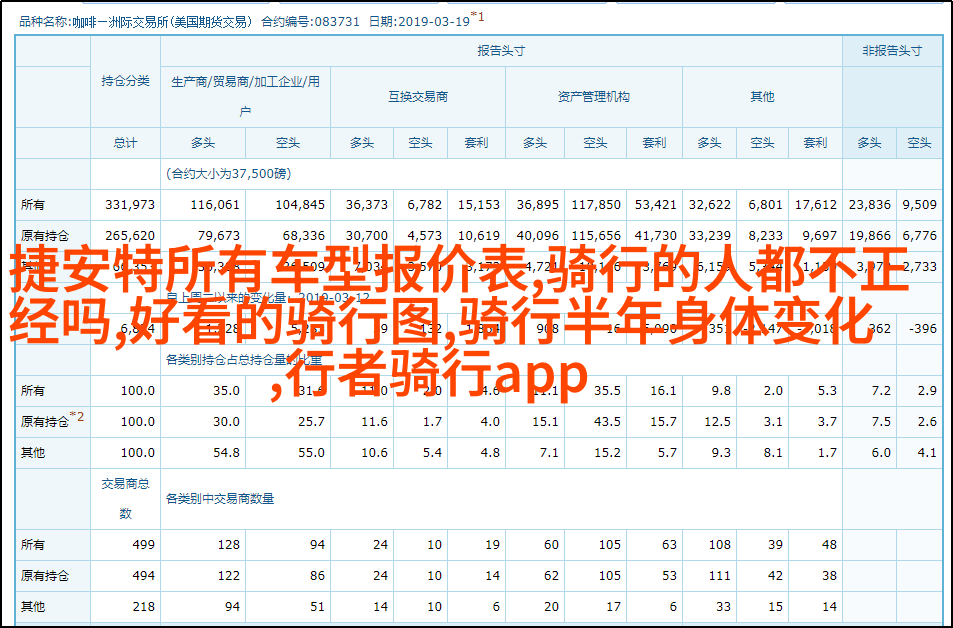Click the footnote 1 superscript after the date

pyautogui.click(x=480, y=15)
